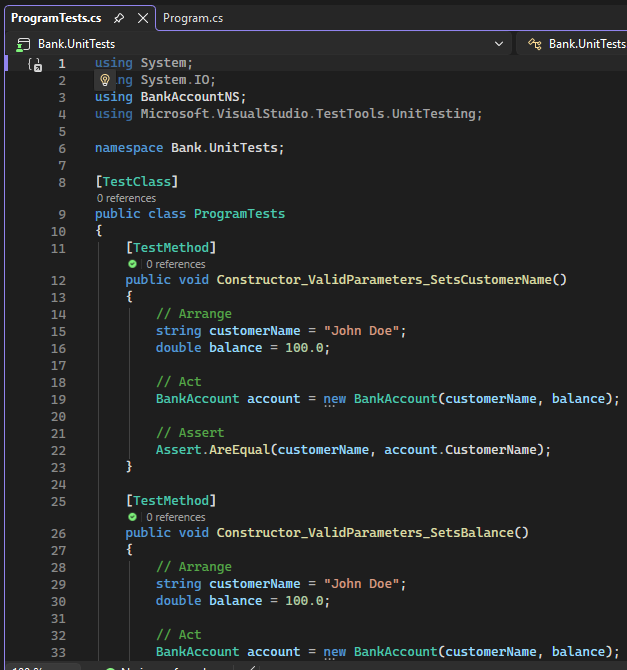Image resolution: width=627 pixels, height=670 pixels.
Task: Click the lightbulb quick actions icon on line 2
Action: tap(105, 79)
